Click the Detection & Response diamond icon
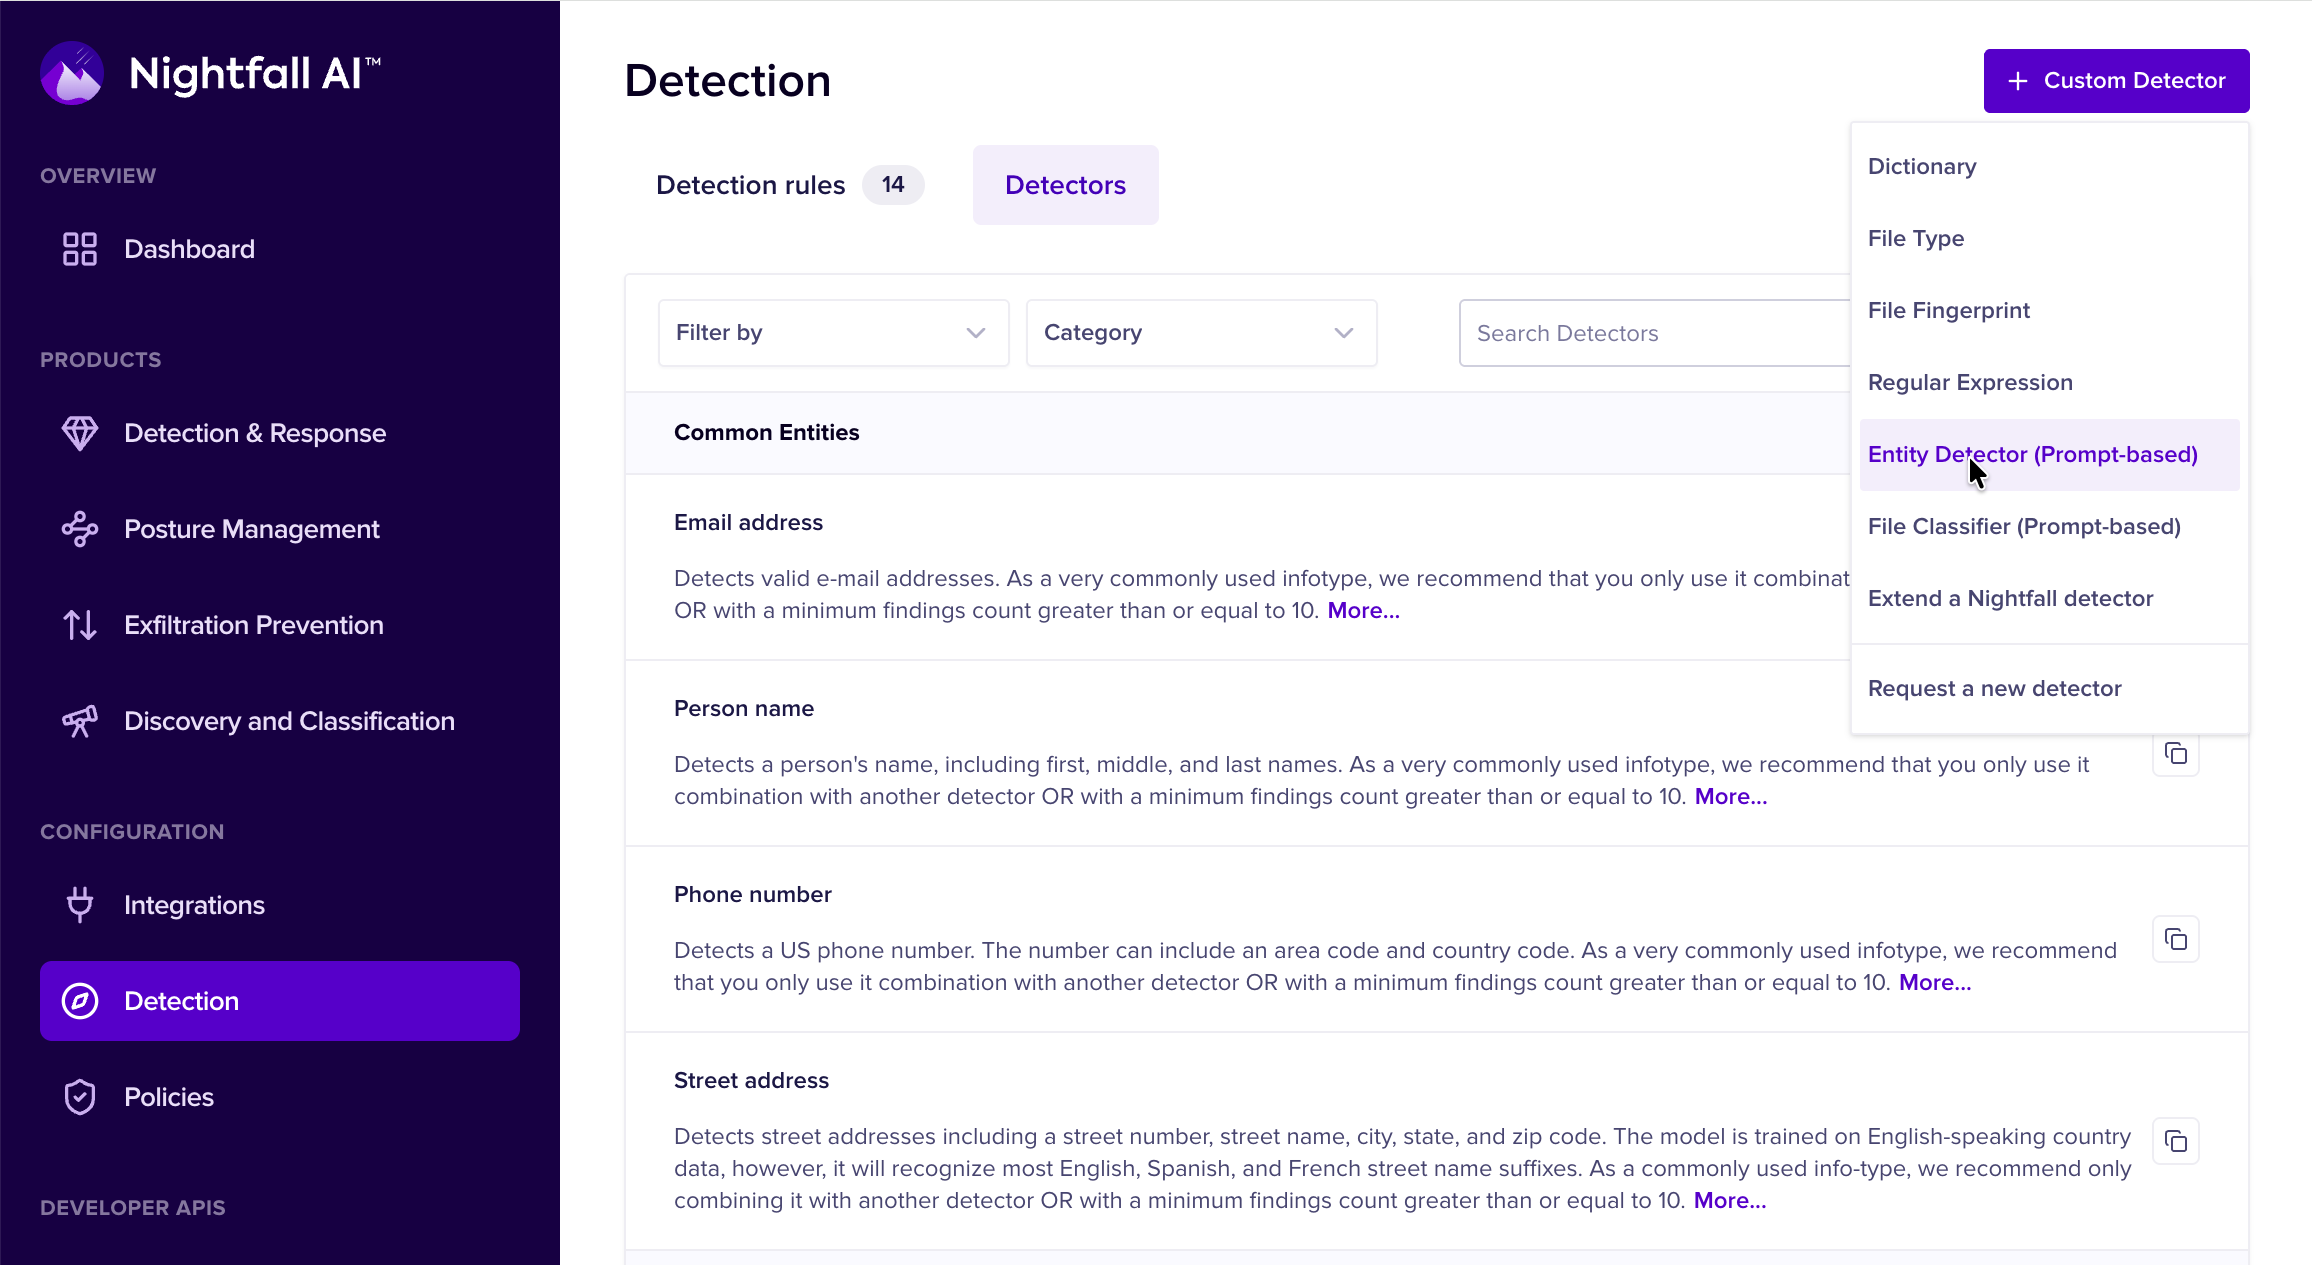2312x1265 pixels. (80, 433)
